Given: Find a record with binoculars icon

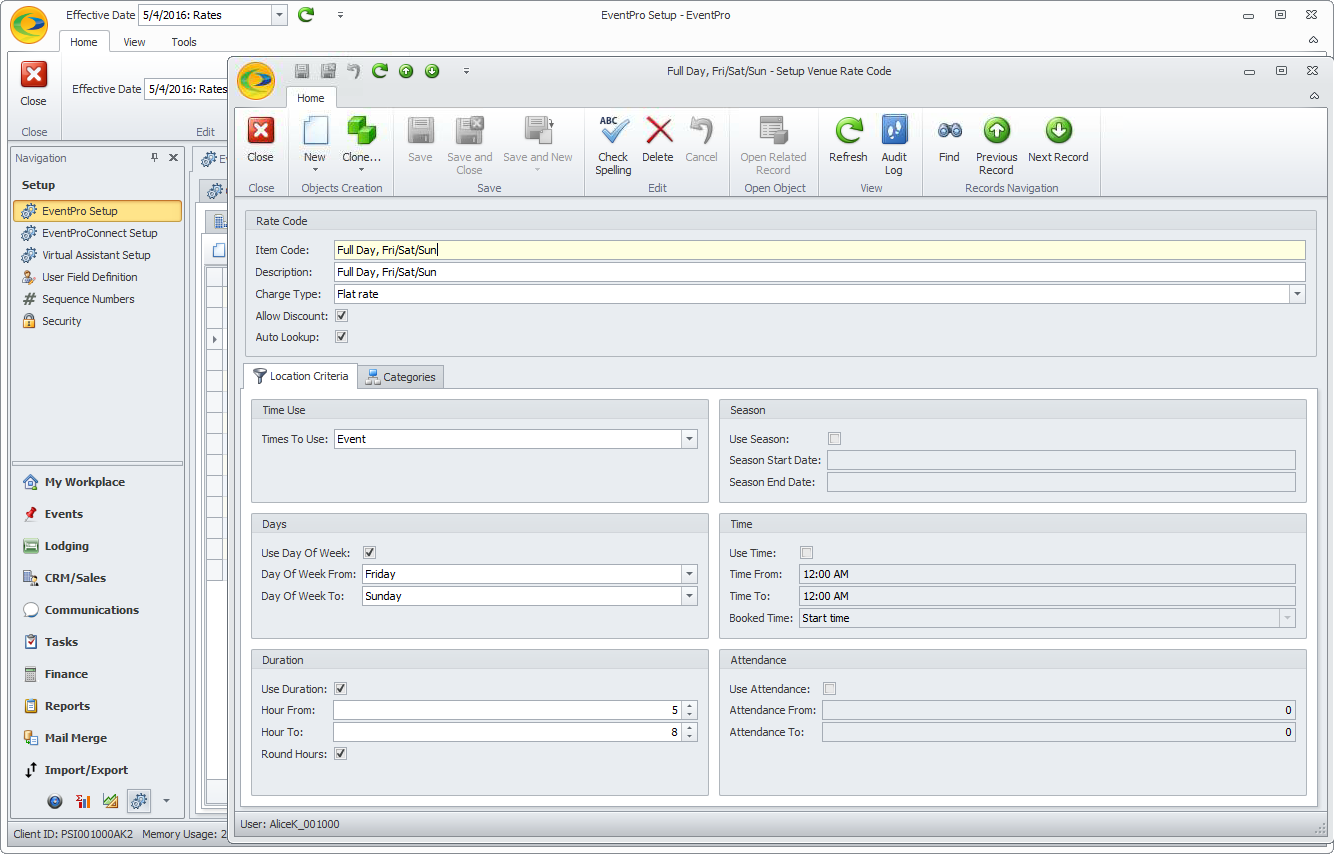Looking at the screenshot, I should click(949, 138).
